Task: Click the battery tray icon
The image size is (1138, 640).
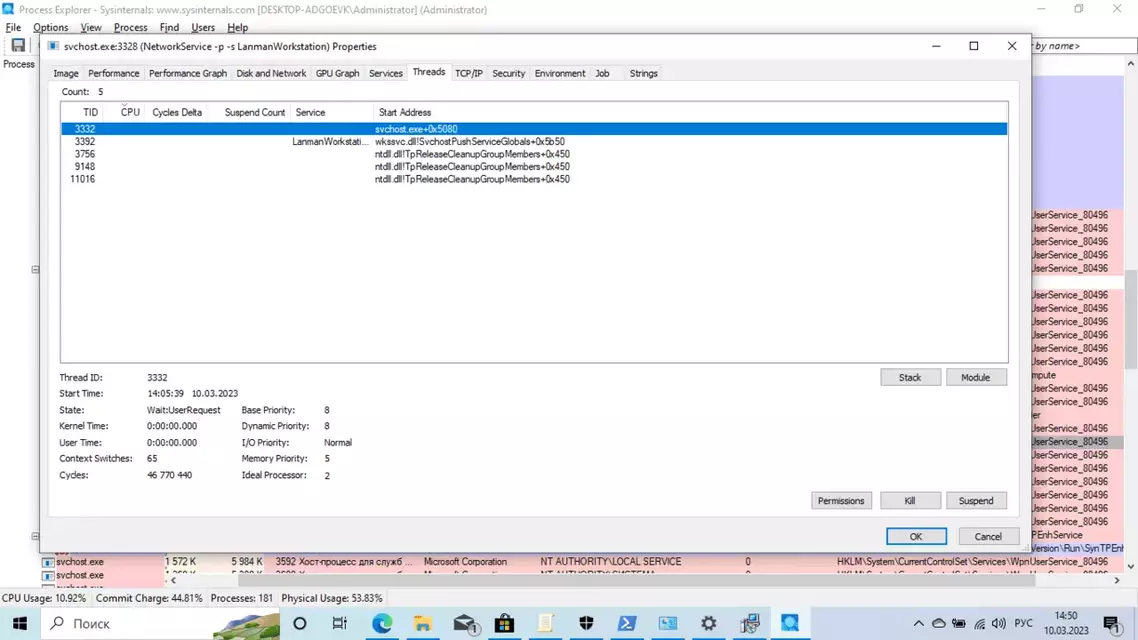Action: pyautogui.click(x=959, y=623)
